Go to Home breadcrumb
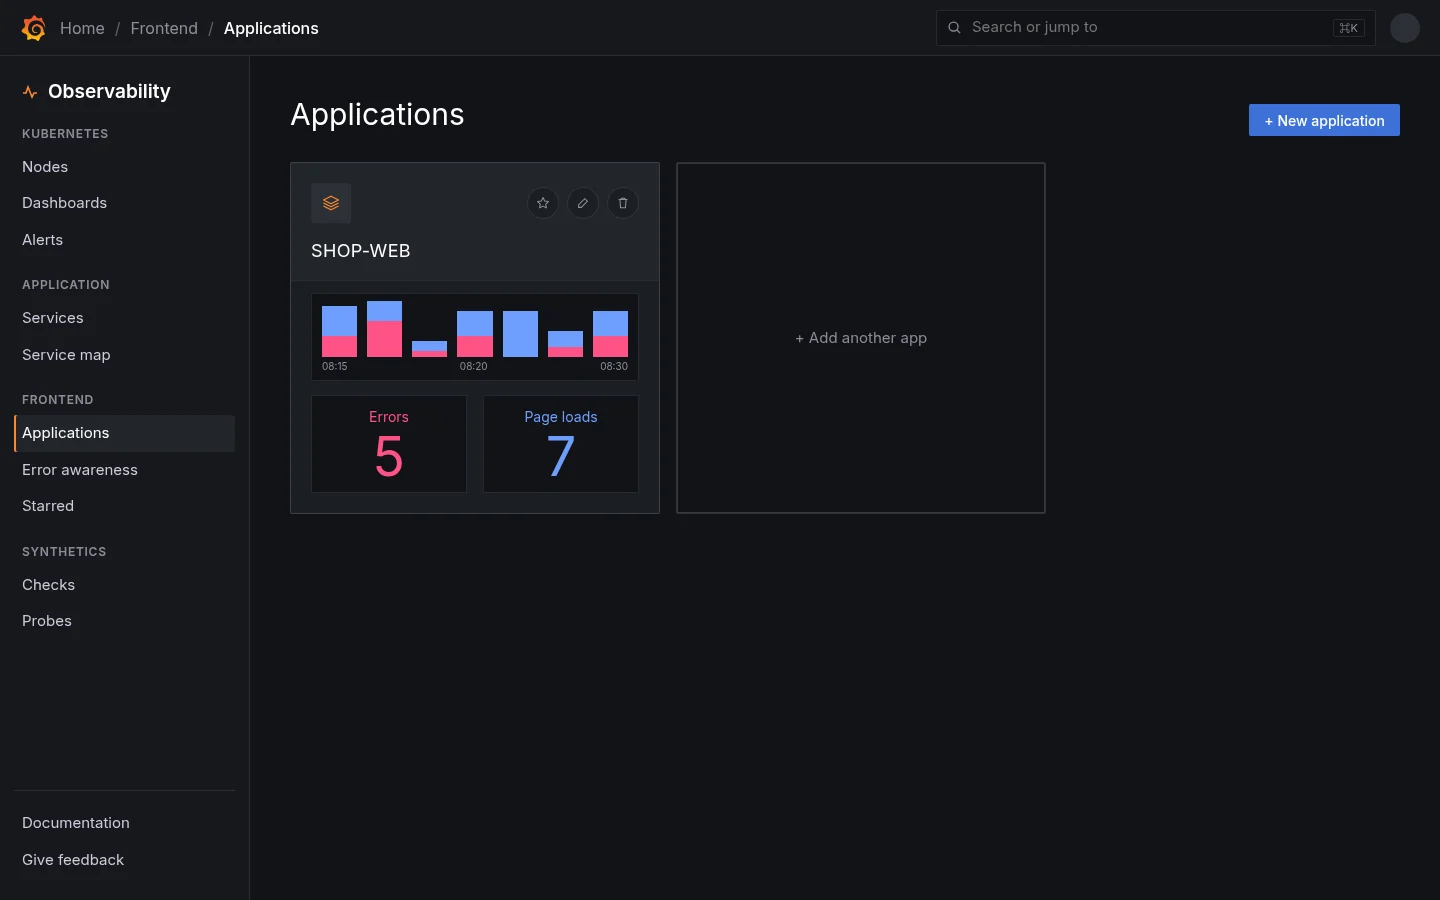Screen dimensions: 1440x900 [82, 28]
